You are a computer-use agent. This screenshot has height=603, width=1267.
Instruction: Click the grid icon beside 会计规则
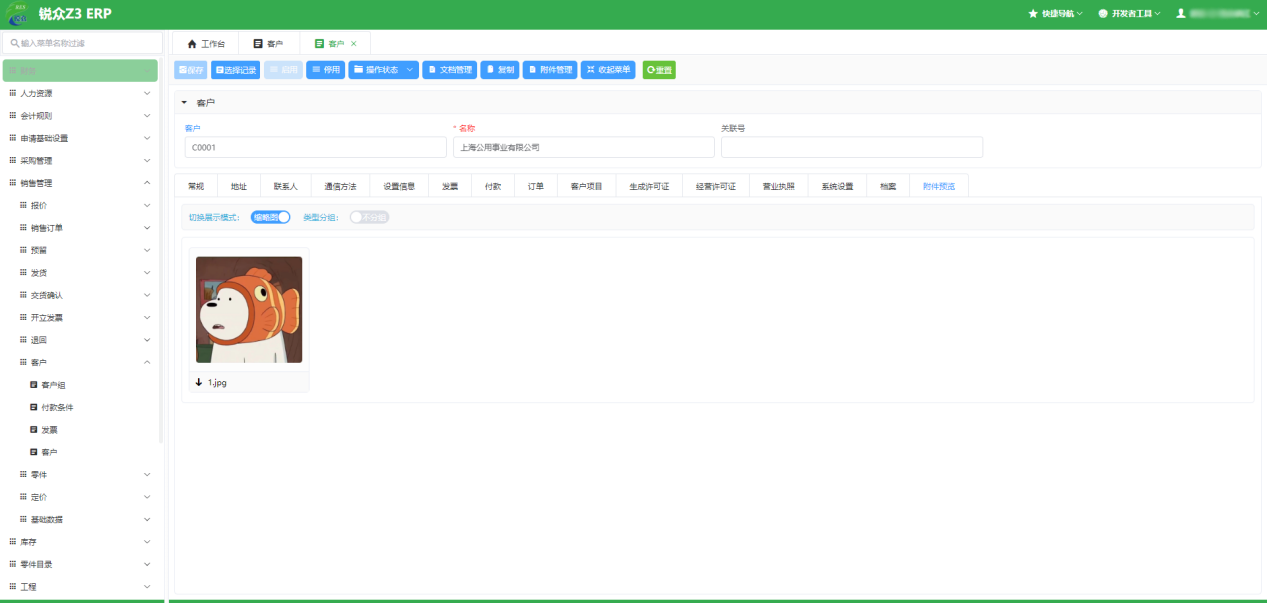coord(13,116)
